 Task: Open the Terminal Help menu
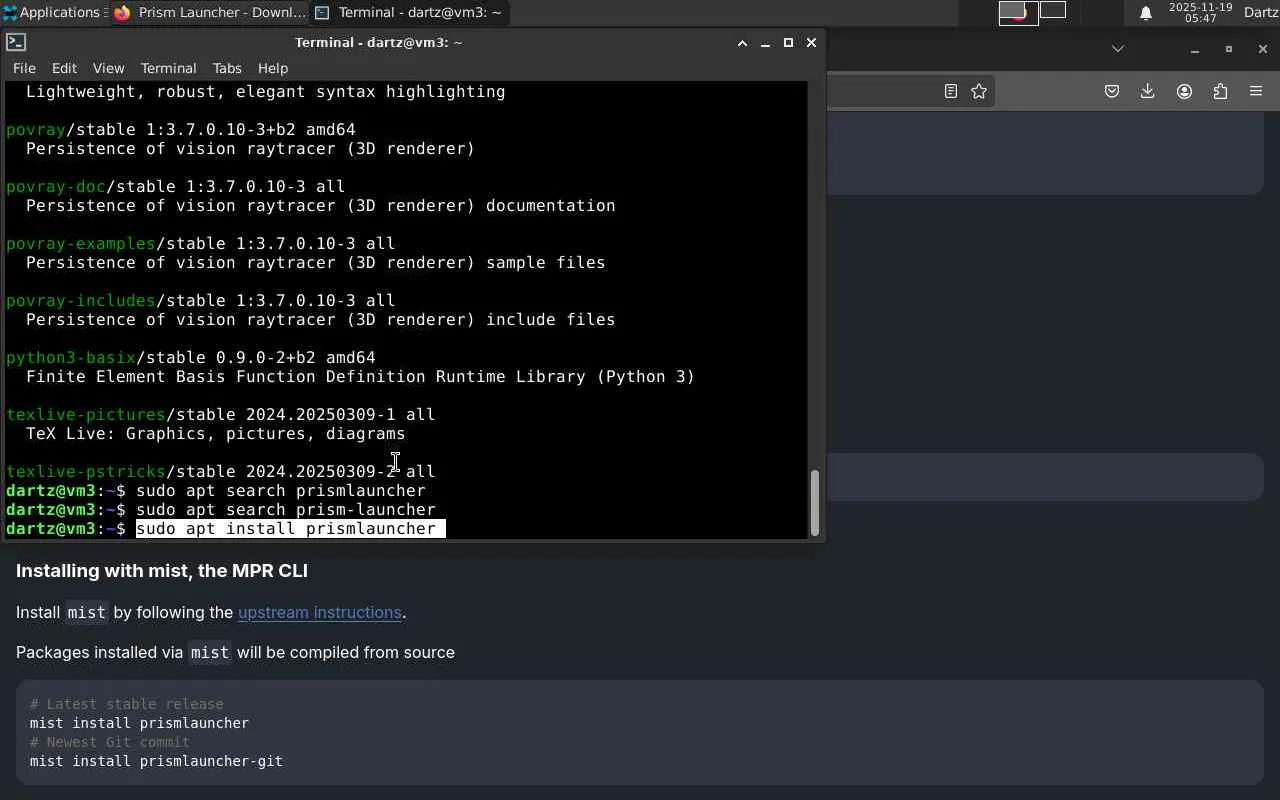pyautogui.click(x=273, y=68)
